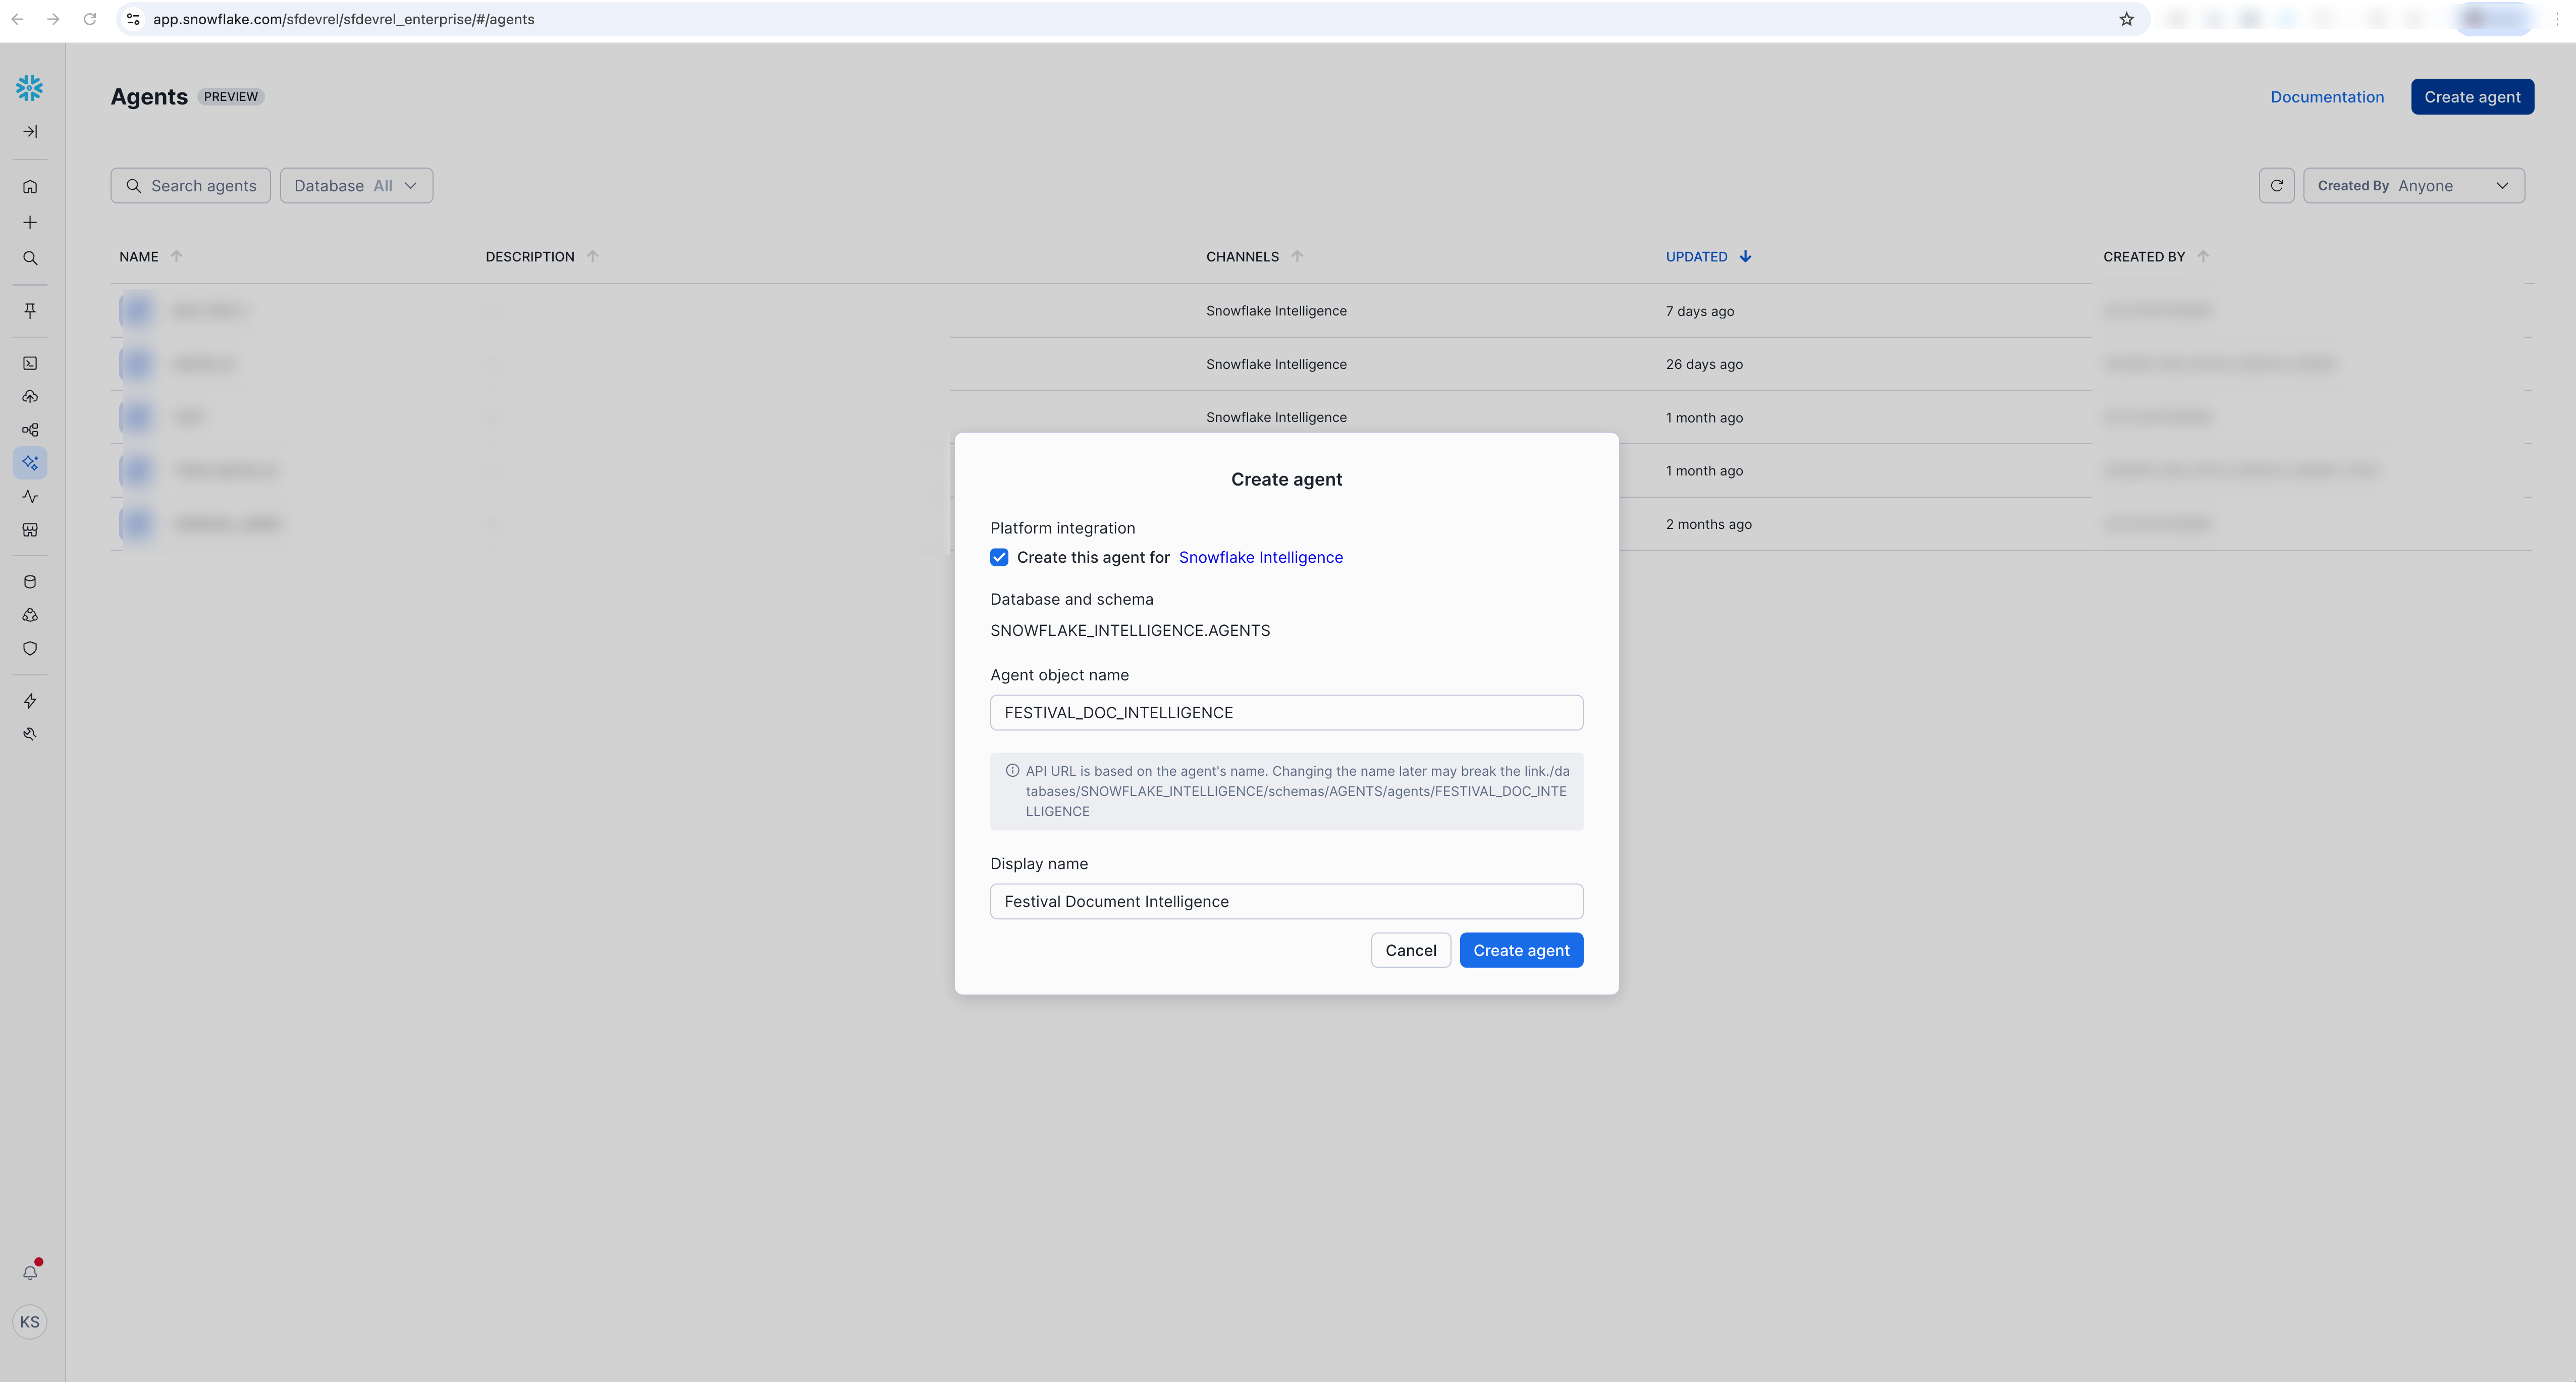
Task: Select the AI & ML sparkles sidebar icon
Action: tap(29, 462)
